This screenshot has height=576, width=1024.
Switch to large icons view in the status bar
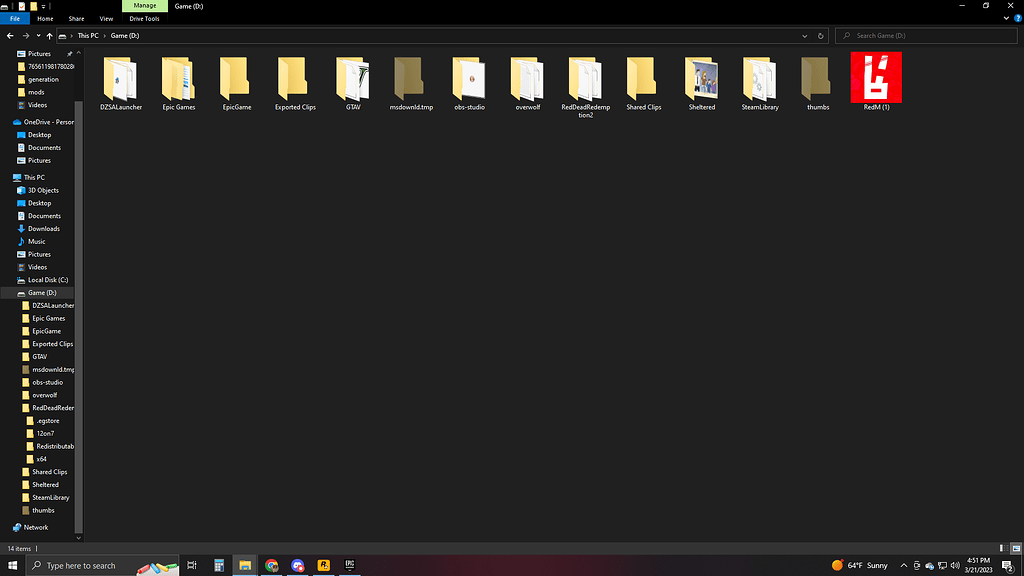click(1016, 549)
